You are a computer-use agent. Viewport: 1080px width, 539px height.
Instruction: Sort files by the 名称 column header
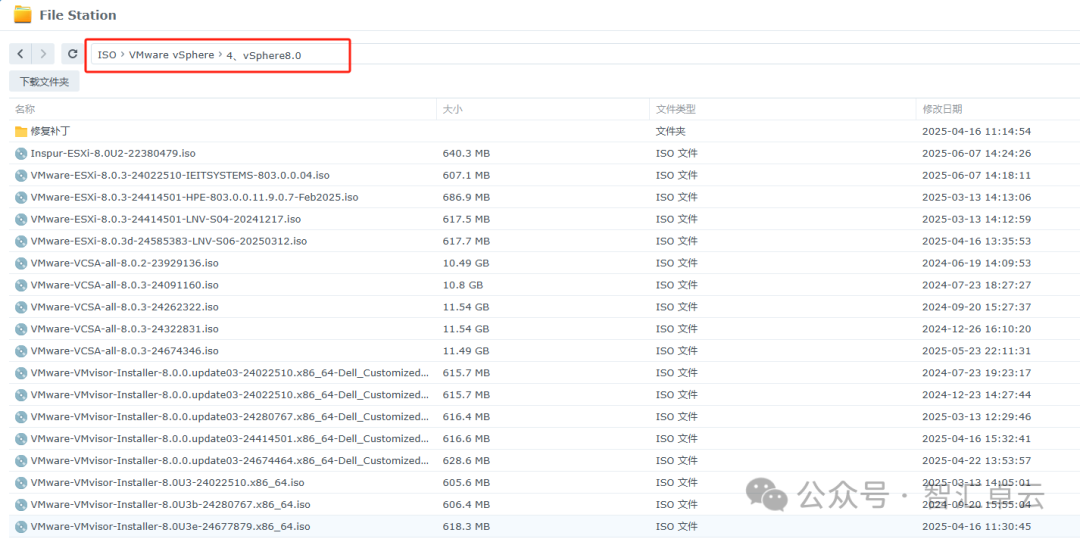[x=25, y=109]
